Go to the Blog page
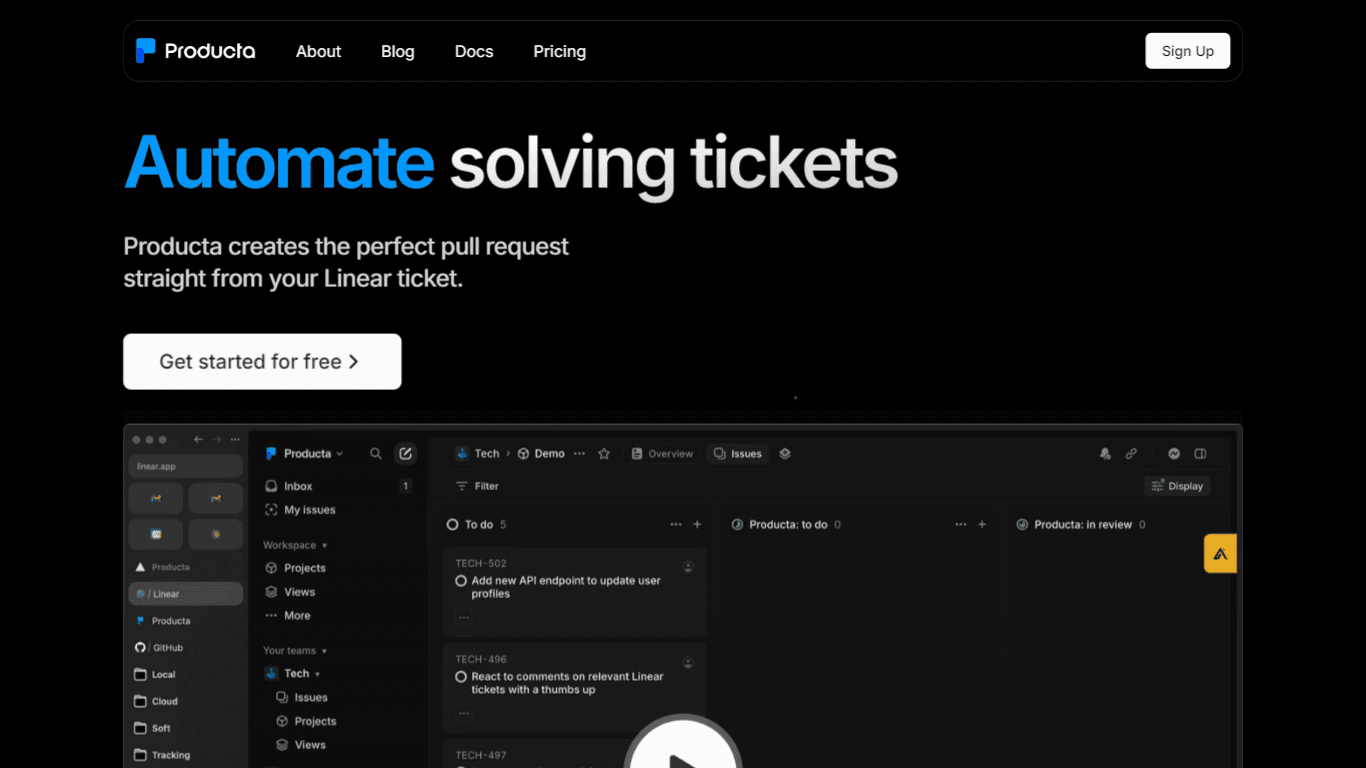The image size is (1366, 768). coord(398,51)
